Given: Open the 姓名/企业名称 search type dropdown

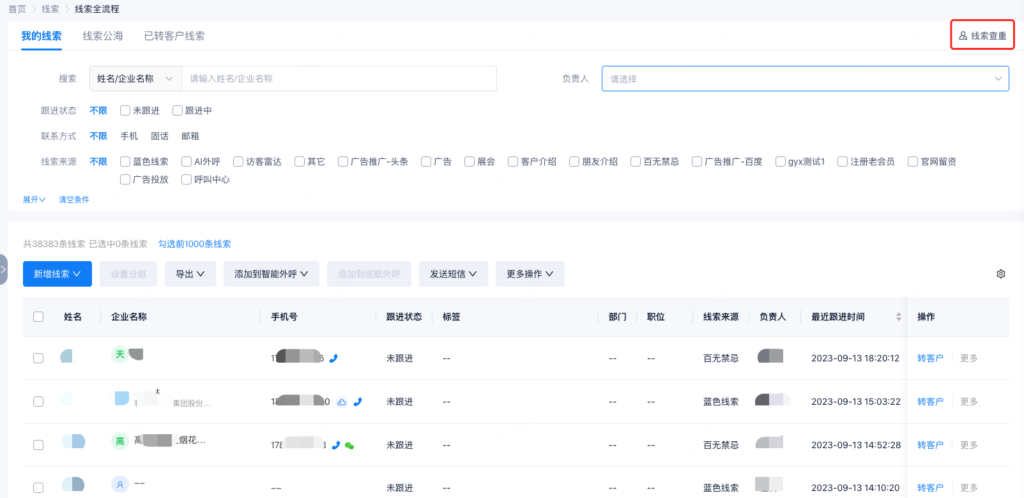Looking at the screenshot, I should (x=135, y=78).
